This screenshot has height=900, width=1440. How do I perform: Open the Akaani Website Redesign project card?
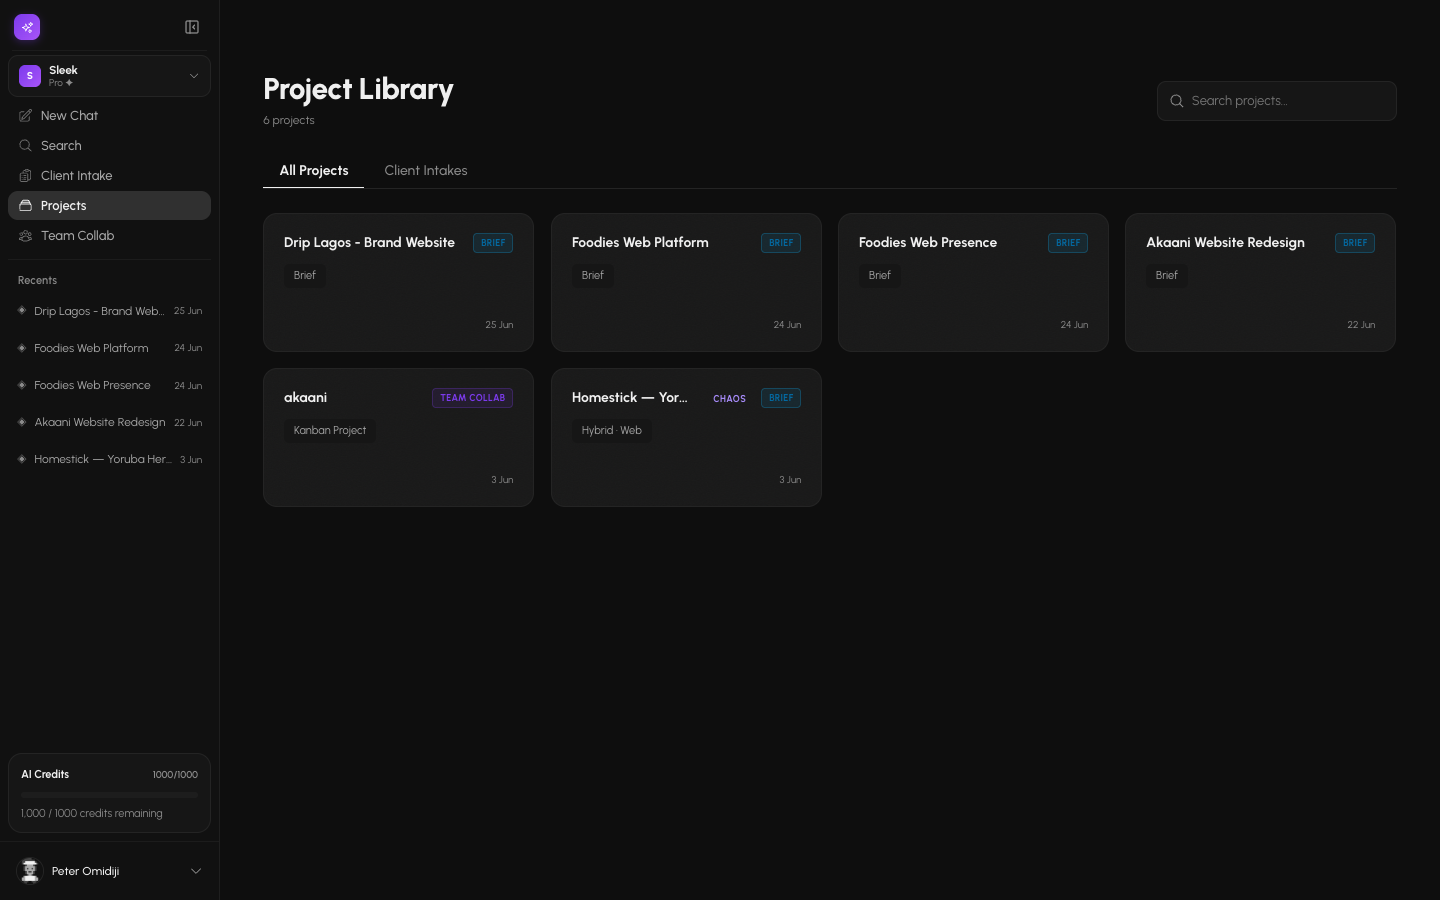click(1260, 282)
